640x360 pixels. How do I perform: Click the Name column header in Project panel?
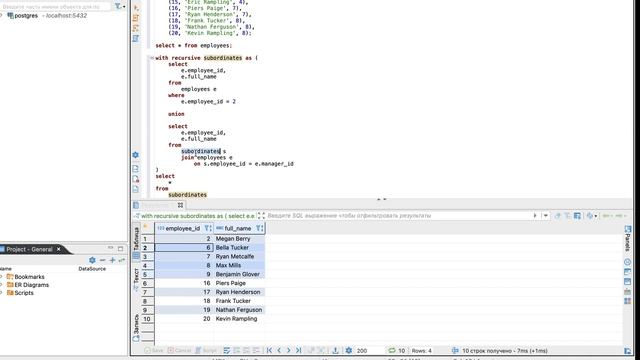coord(6,269)
